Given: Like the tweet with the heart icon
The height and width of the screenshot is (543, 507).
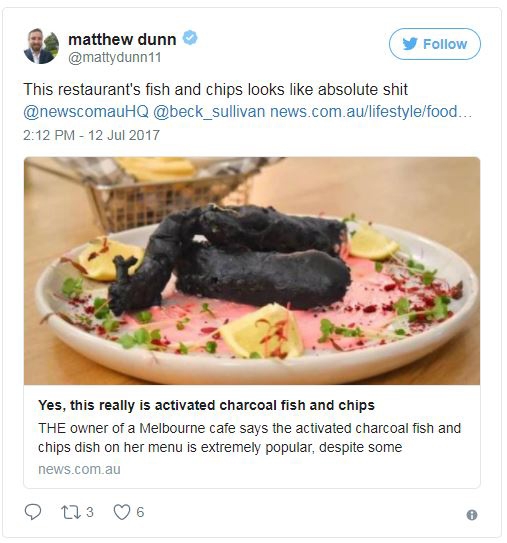Looking at the screenshot, I should 122,512.
